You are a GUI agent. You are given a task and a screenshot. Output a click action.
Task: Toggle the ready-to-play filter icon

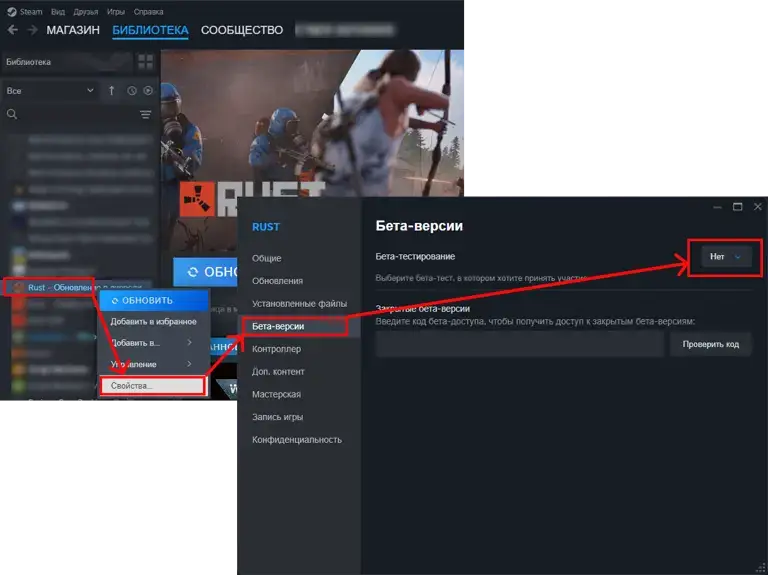(148, 91)
